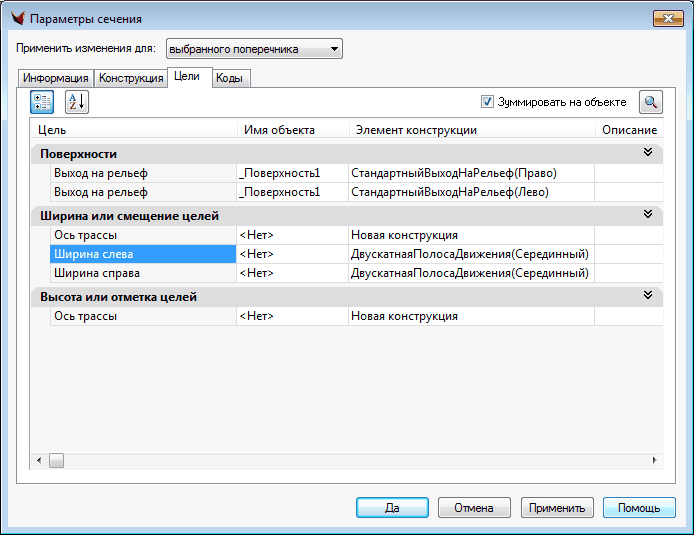Open the 'Коды' tab
The width and height of the screenshot is (694, 535).
230,78
